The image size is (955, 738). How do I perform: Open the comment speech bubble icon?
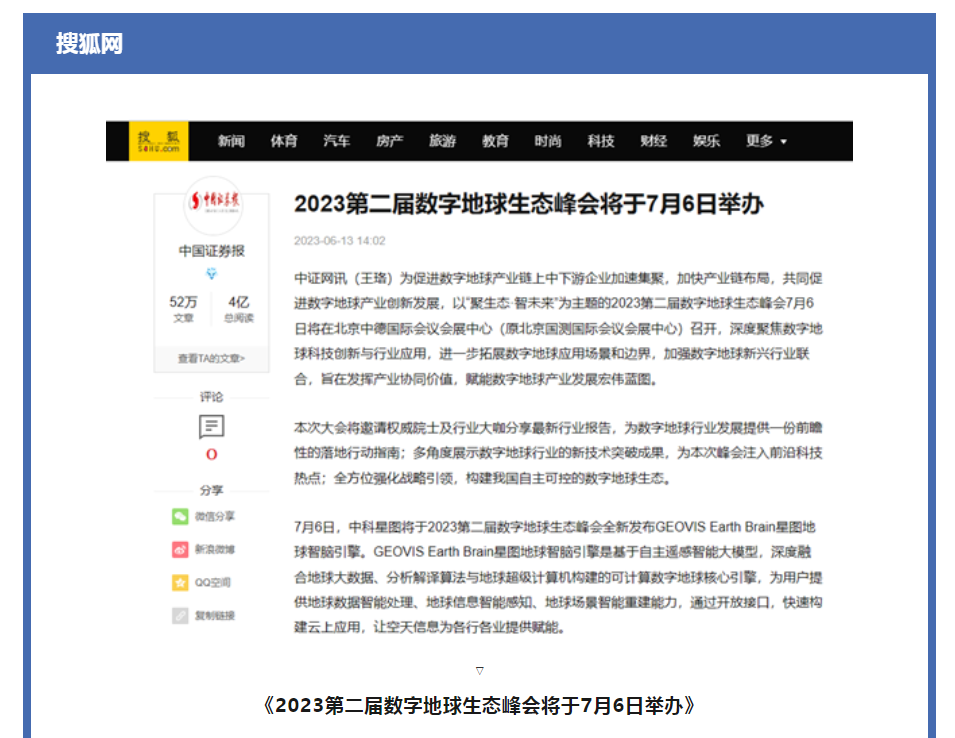tap(211, 427)
